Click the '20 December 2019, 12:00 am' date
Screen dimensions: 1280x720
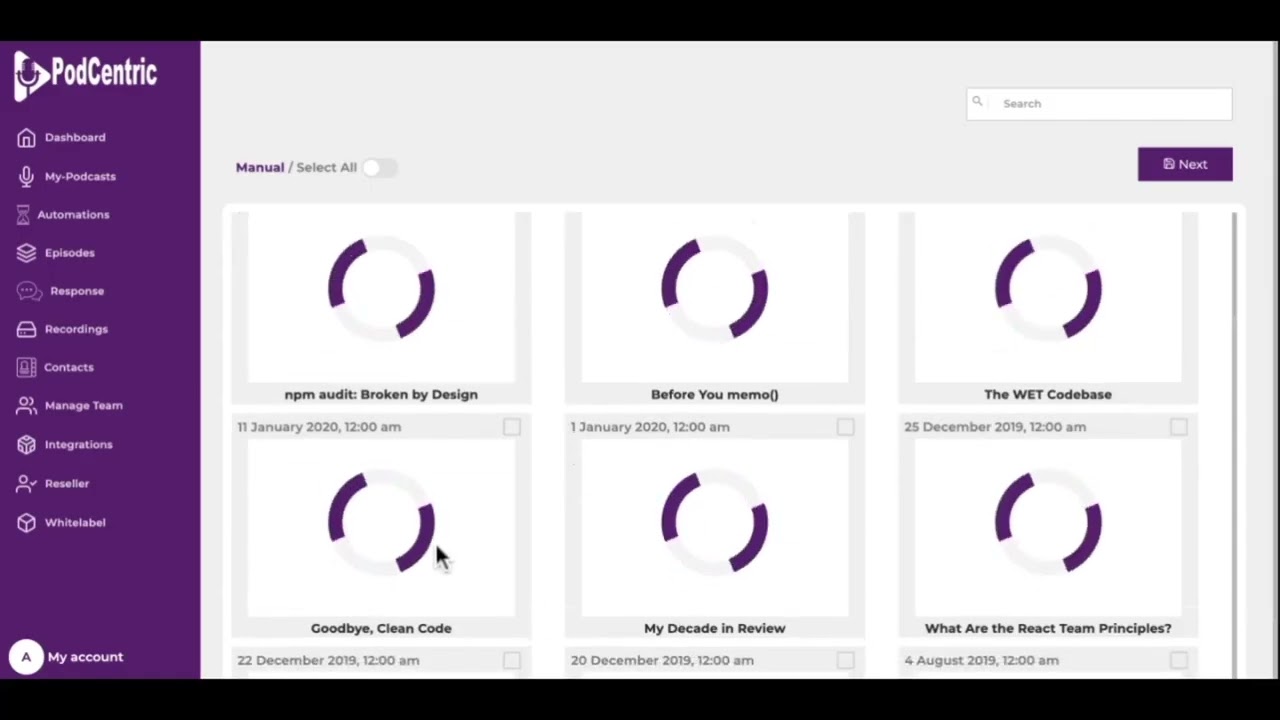(662, 660)
